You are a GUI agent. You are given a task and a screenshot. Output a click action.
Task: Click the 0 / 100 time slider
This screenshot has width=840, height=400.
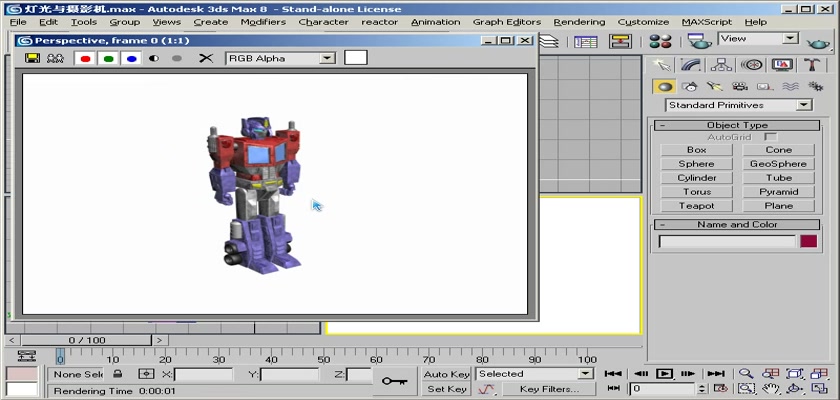coord(87,340)
